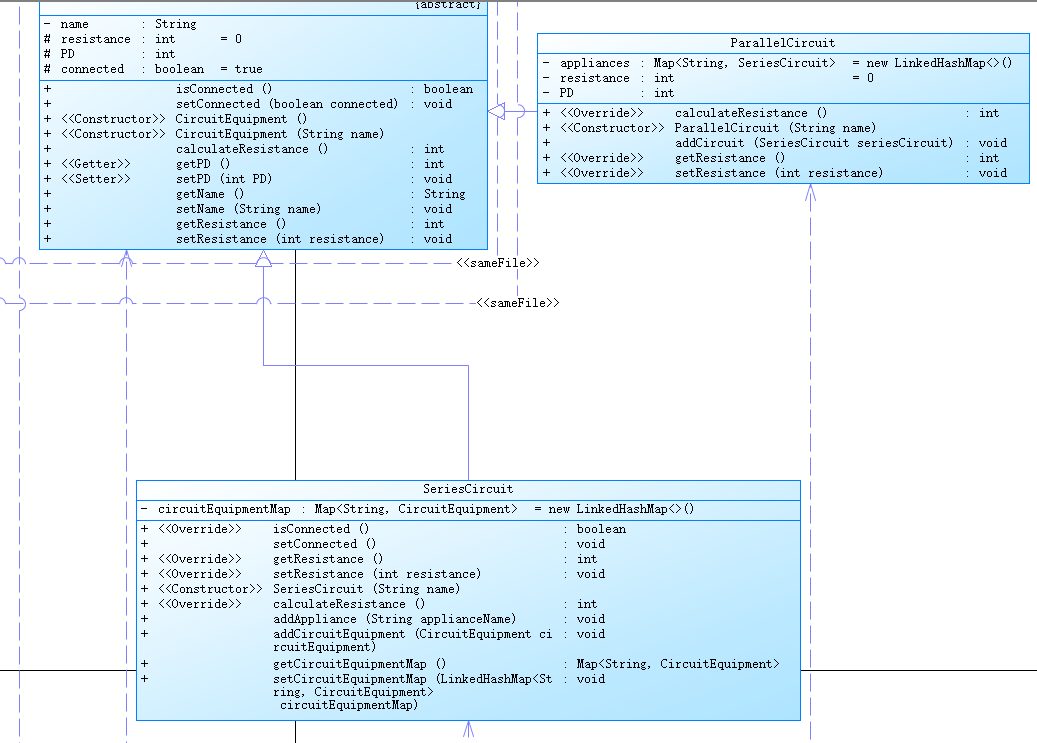Click 'SeriesCircuit (String name)' constructor
Screen dimensions: 1037x743
[300, 589]
